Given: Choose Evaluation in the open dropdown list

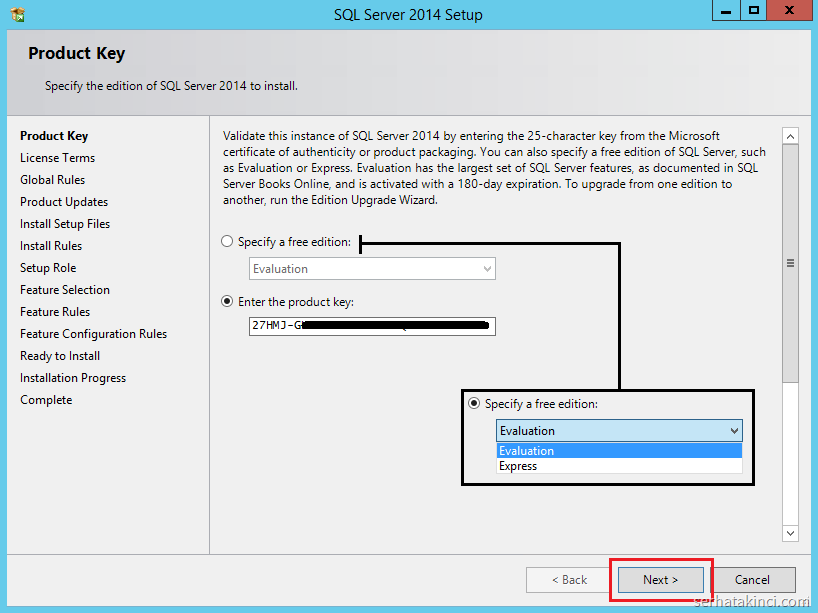Looking at the screenshot, I should click(527, 451).
